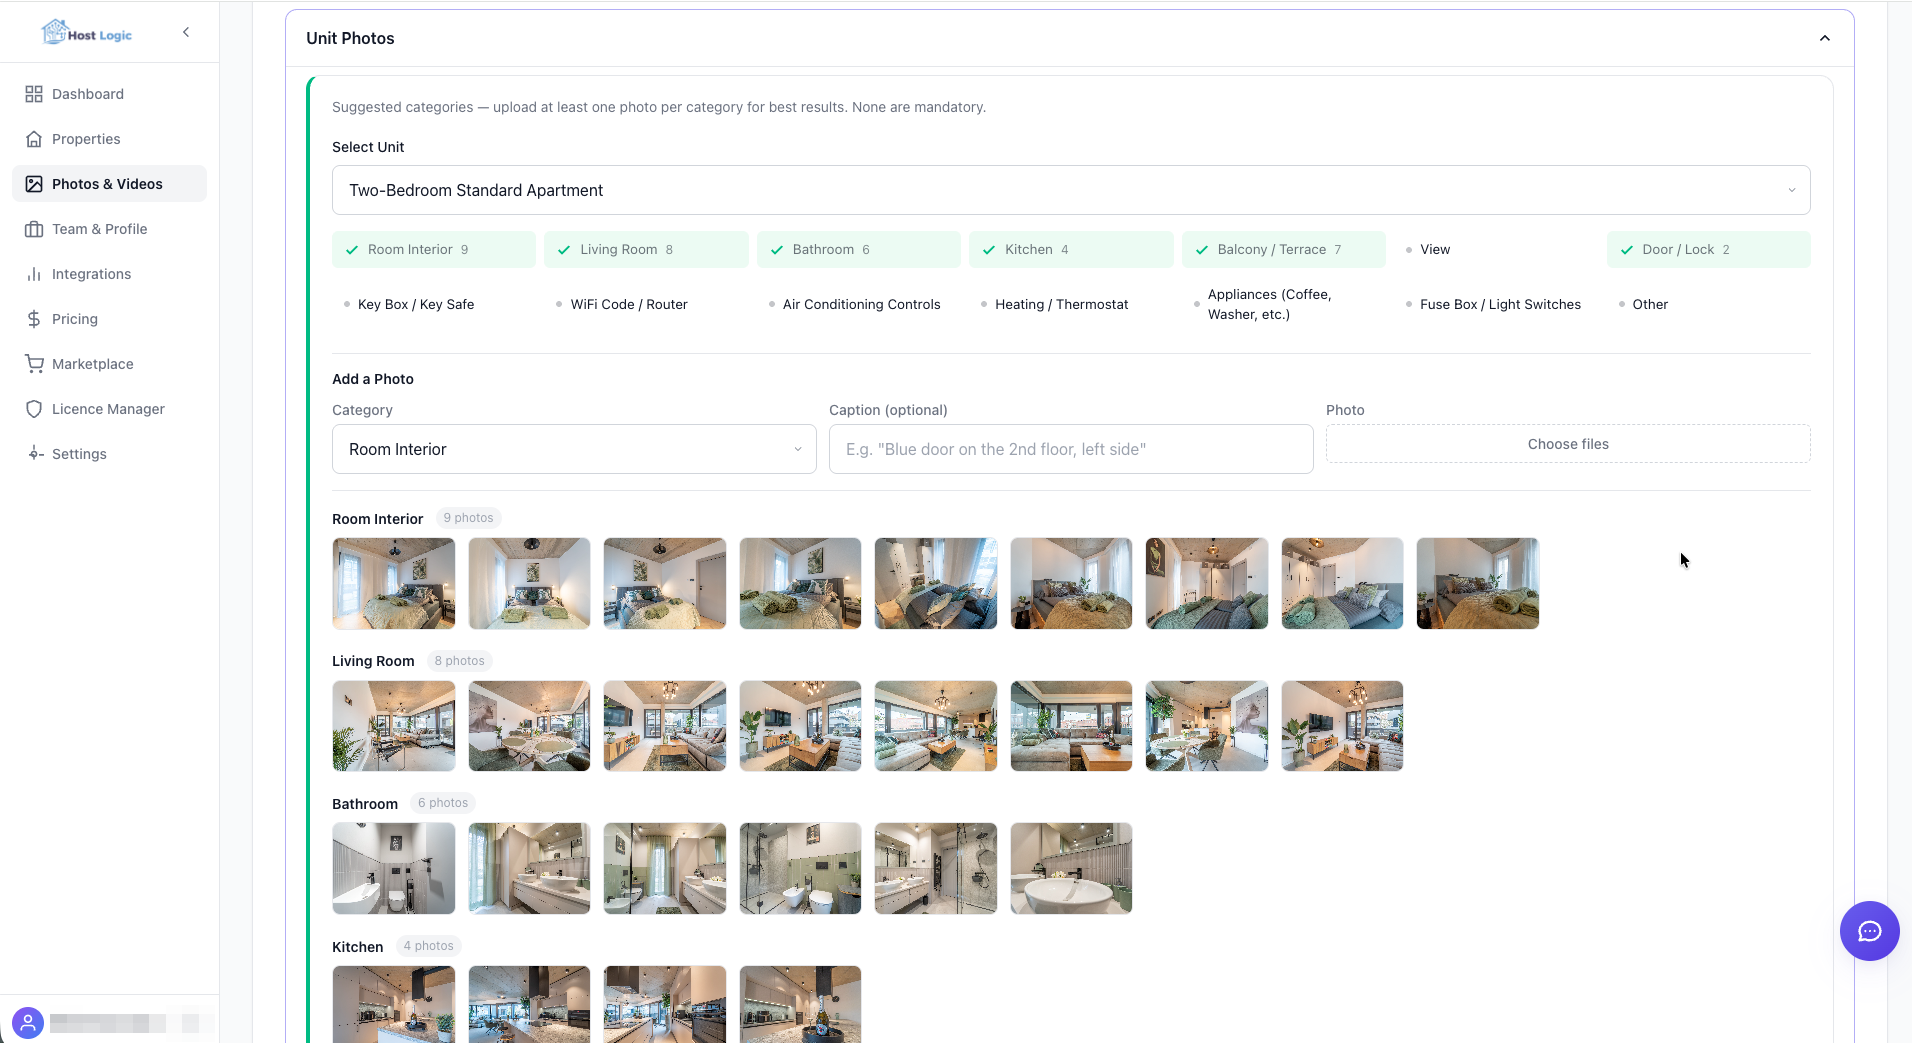Viewport: 1912px width, 1043px height.
Task: Click the Host Logic logo
Action: click(86, 33)
